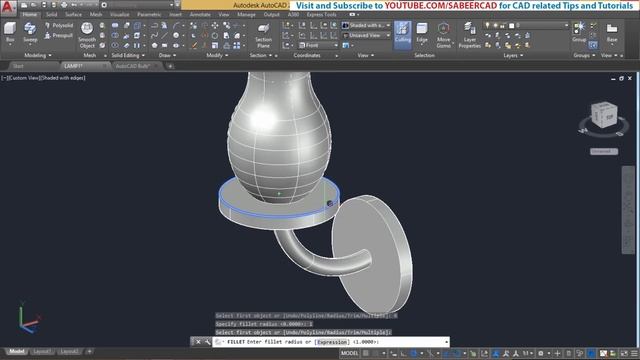Switch to the Visualize ribbon tab
640x360 pixels.
[120, 15]
